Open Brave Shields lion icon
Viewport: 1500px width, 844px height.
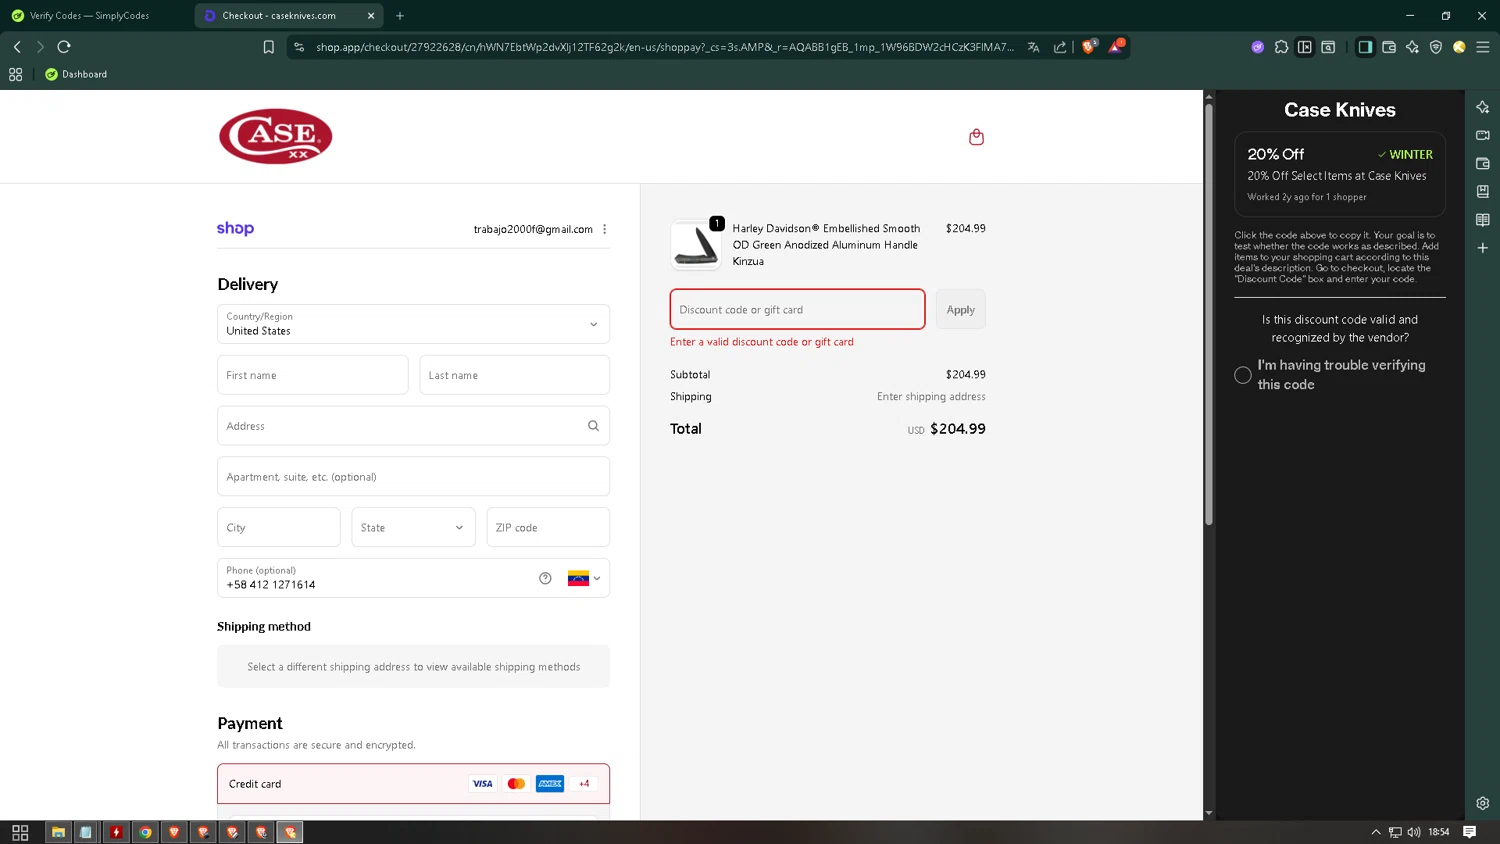[x=1089, y=46]
